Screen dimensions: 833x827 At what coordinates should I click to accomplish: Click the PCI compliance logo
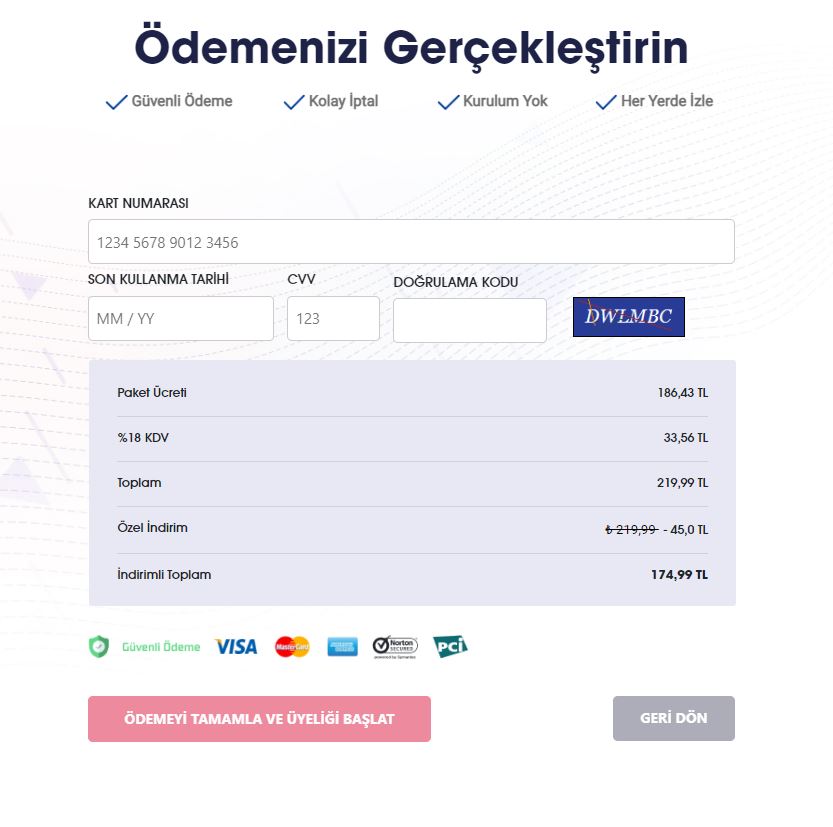coord(450,646)
